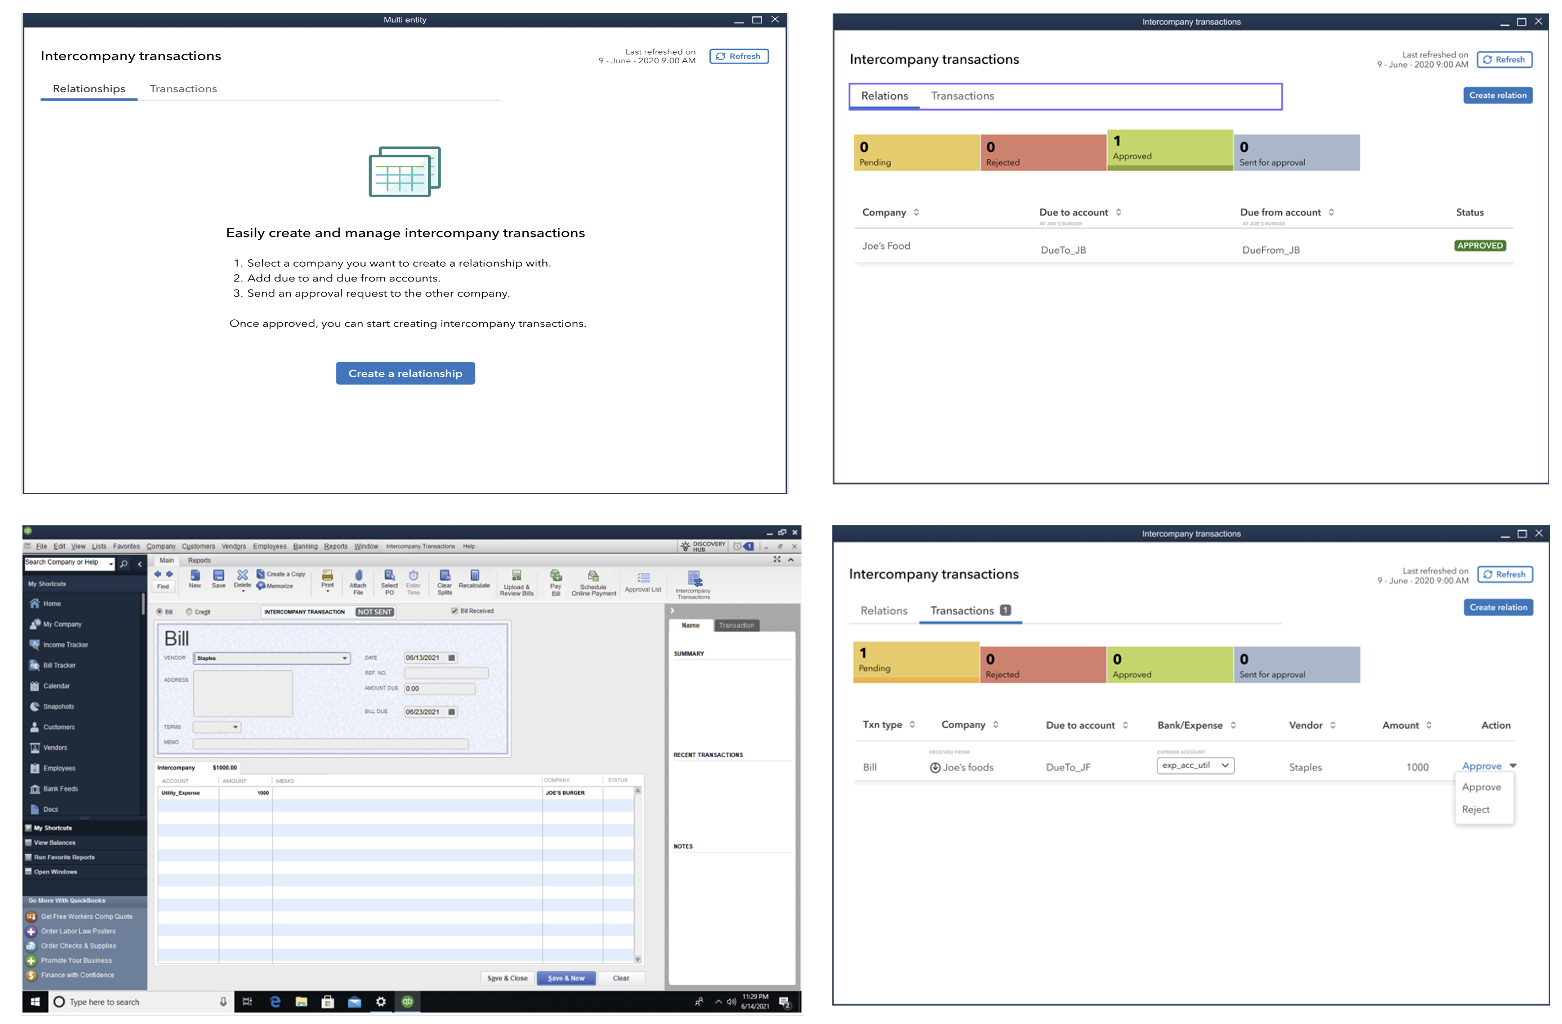Viewport: 1562px width, 1024px height.
Task: Open the Bill Tracker shortcut
Action: point(53,665)
